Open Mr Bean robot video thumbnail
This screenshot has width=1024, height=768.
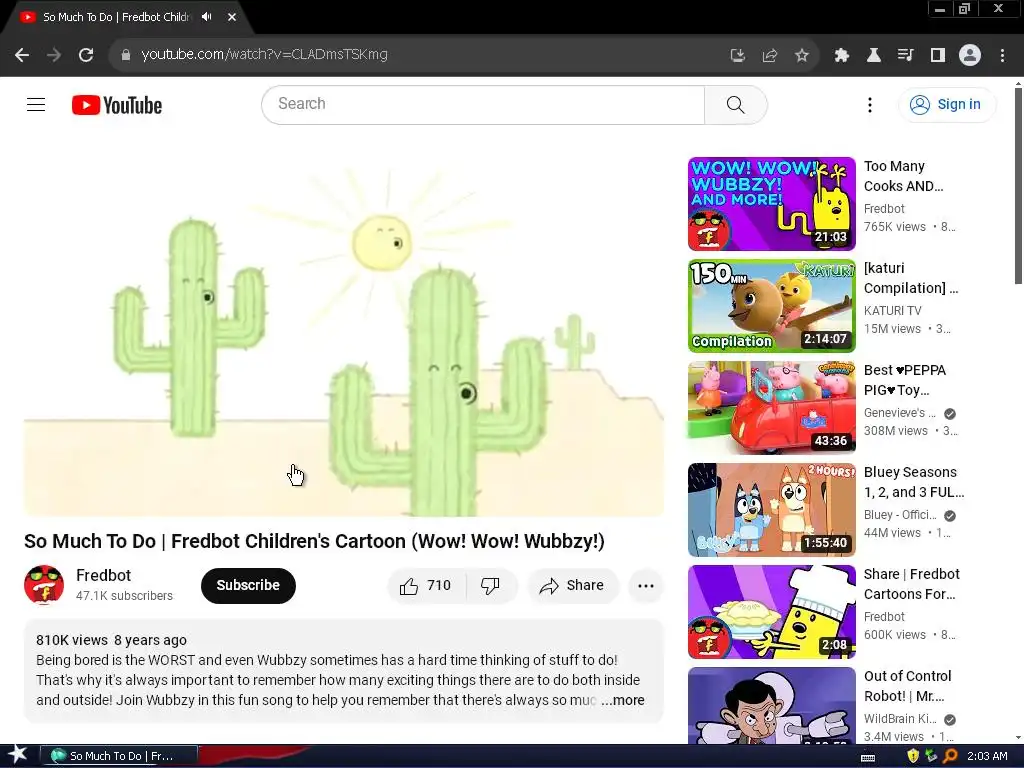[771, 705]
